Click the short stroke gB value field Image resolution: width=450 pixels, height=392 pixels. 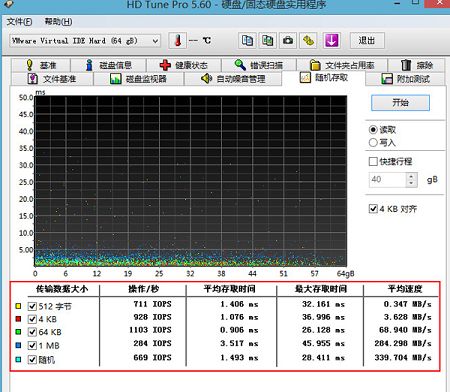pos(387,180)
